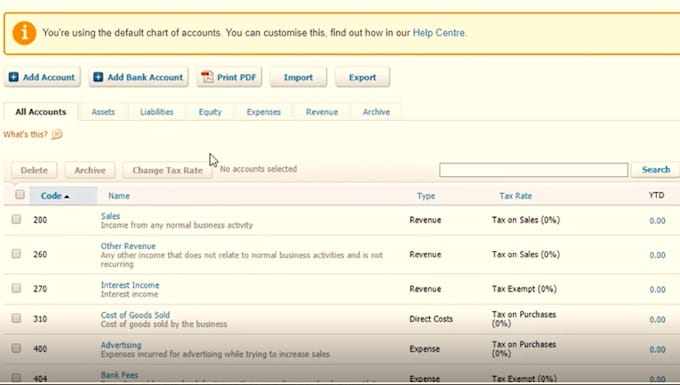Switch to the Expenses tab
Image resolution: width=680 pixels, height=385 pixels.
263,112
